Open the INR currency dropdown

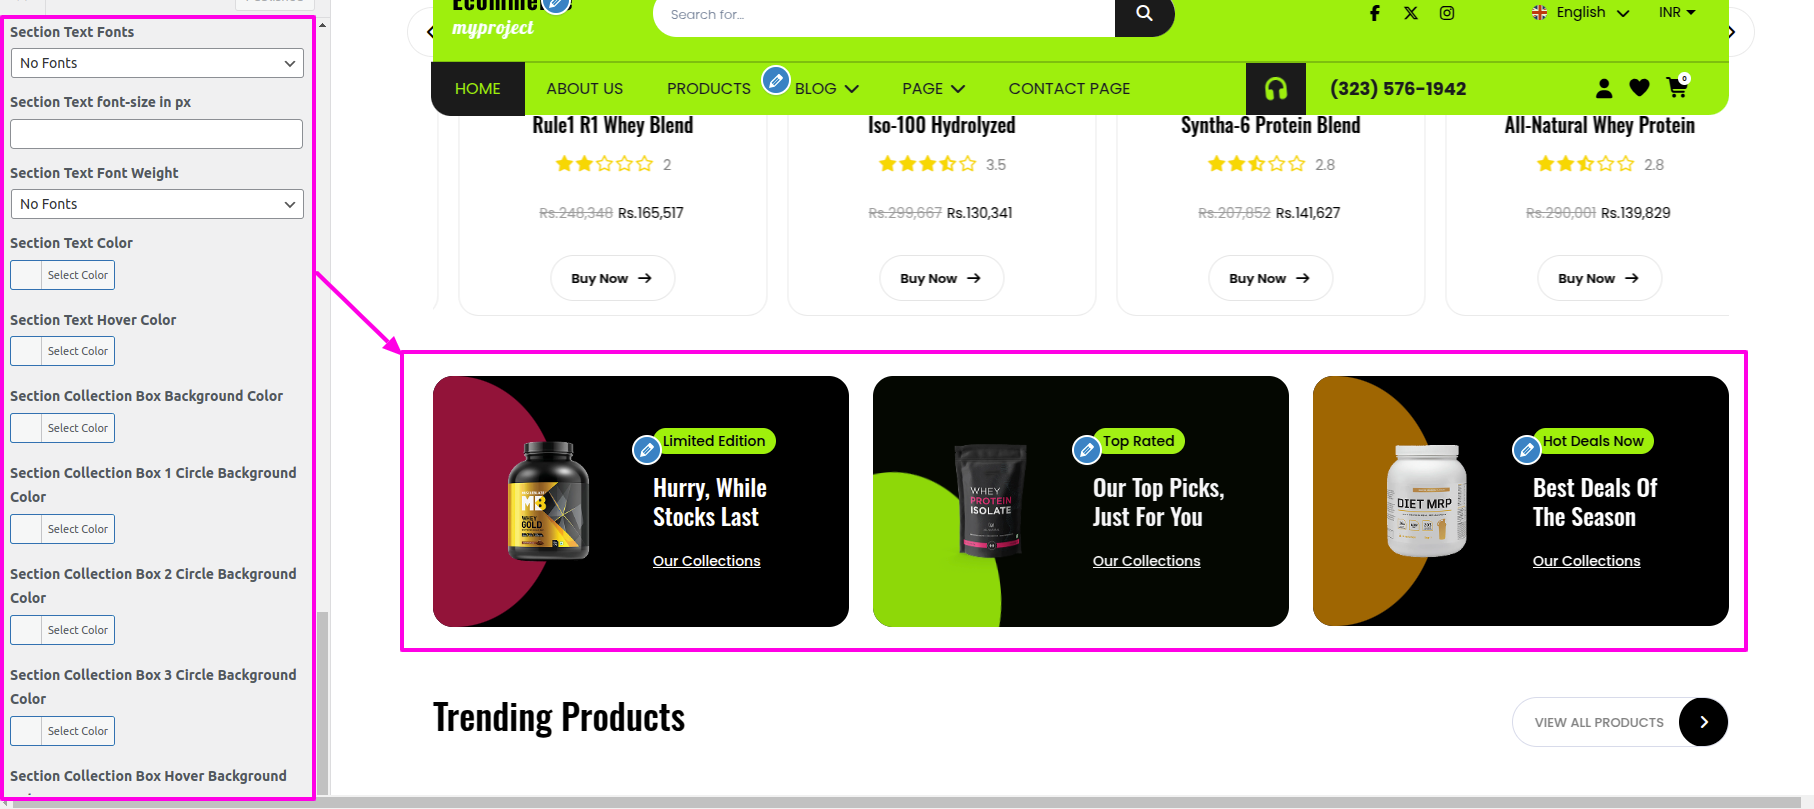pyautogui.click(x=1677, y=12)
